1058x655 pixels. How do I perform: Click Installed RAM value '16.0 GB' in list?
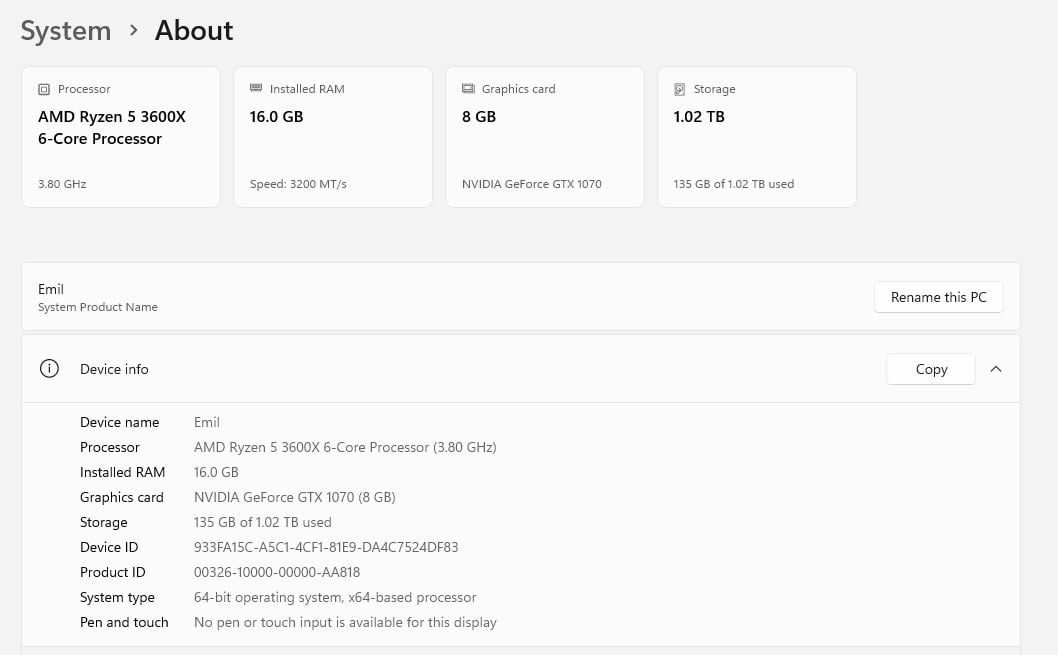(216, 472)
